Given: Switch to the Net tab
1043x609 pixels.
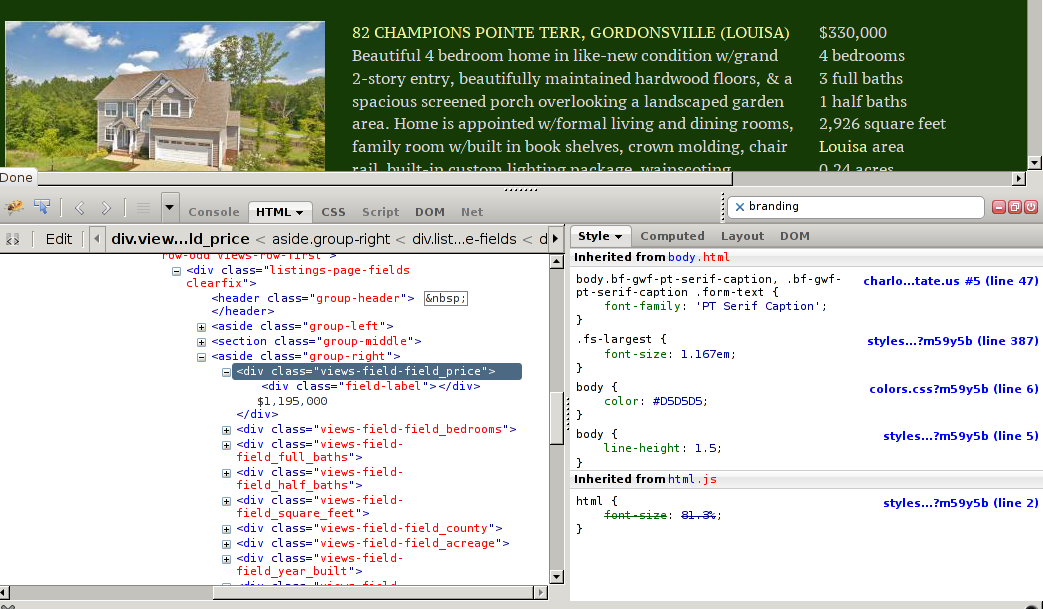Looking at the screenshot, I should 472,212.
